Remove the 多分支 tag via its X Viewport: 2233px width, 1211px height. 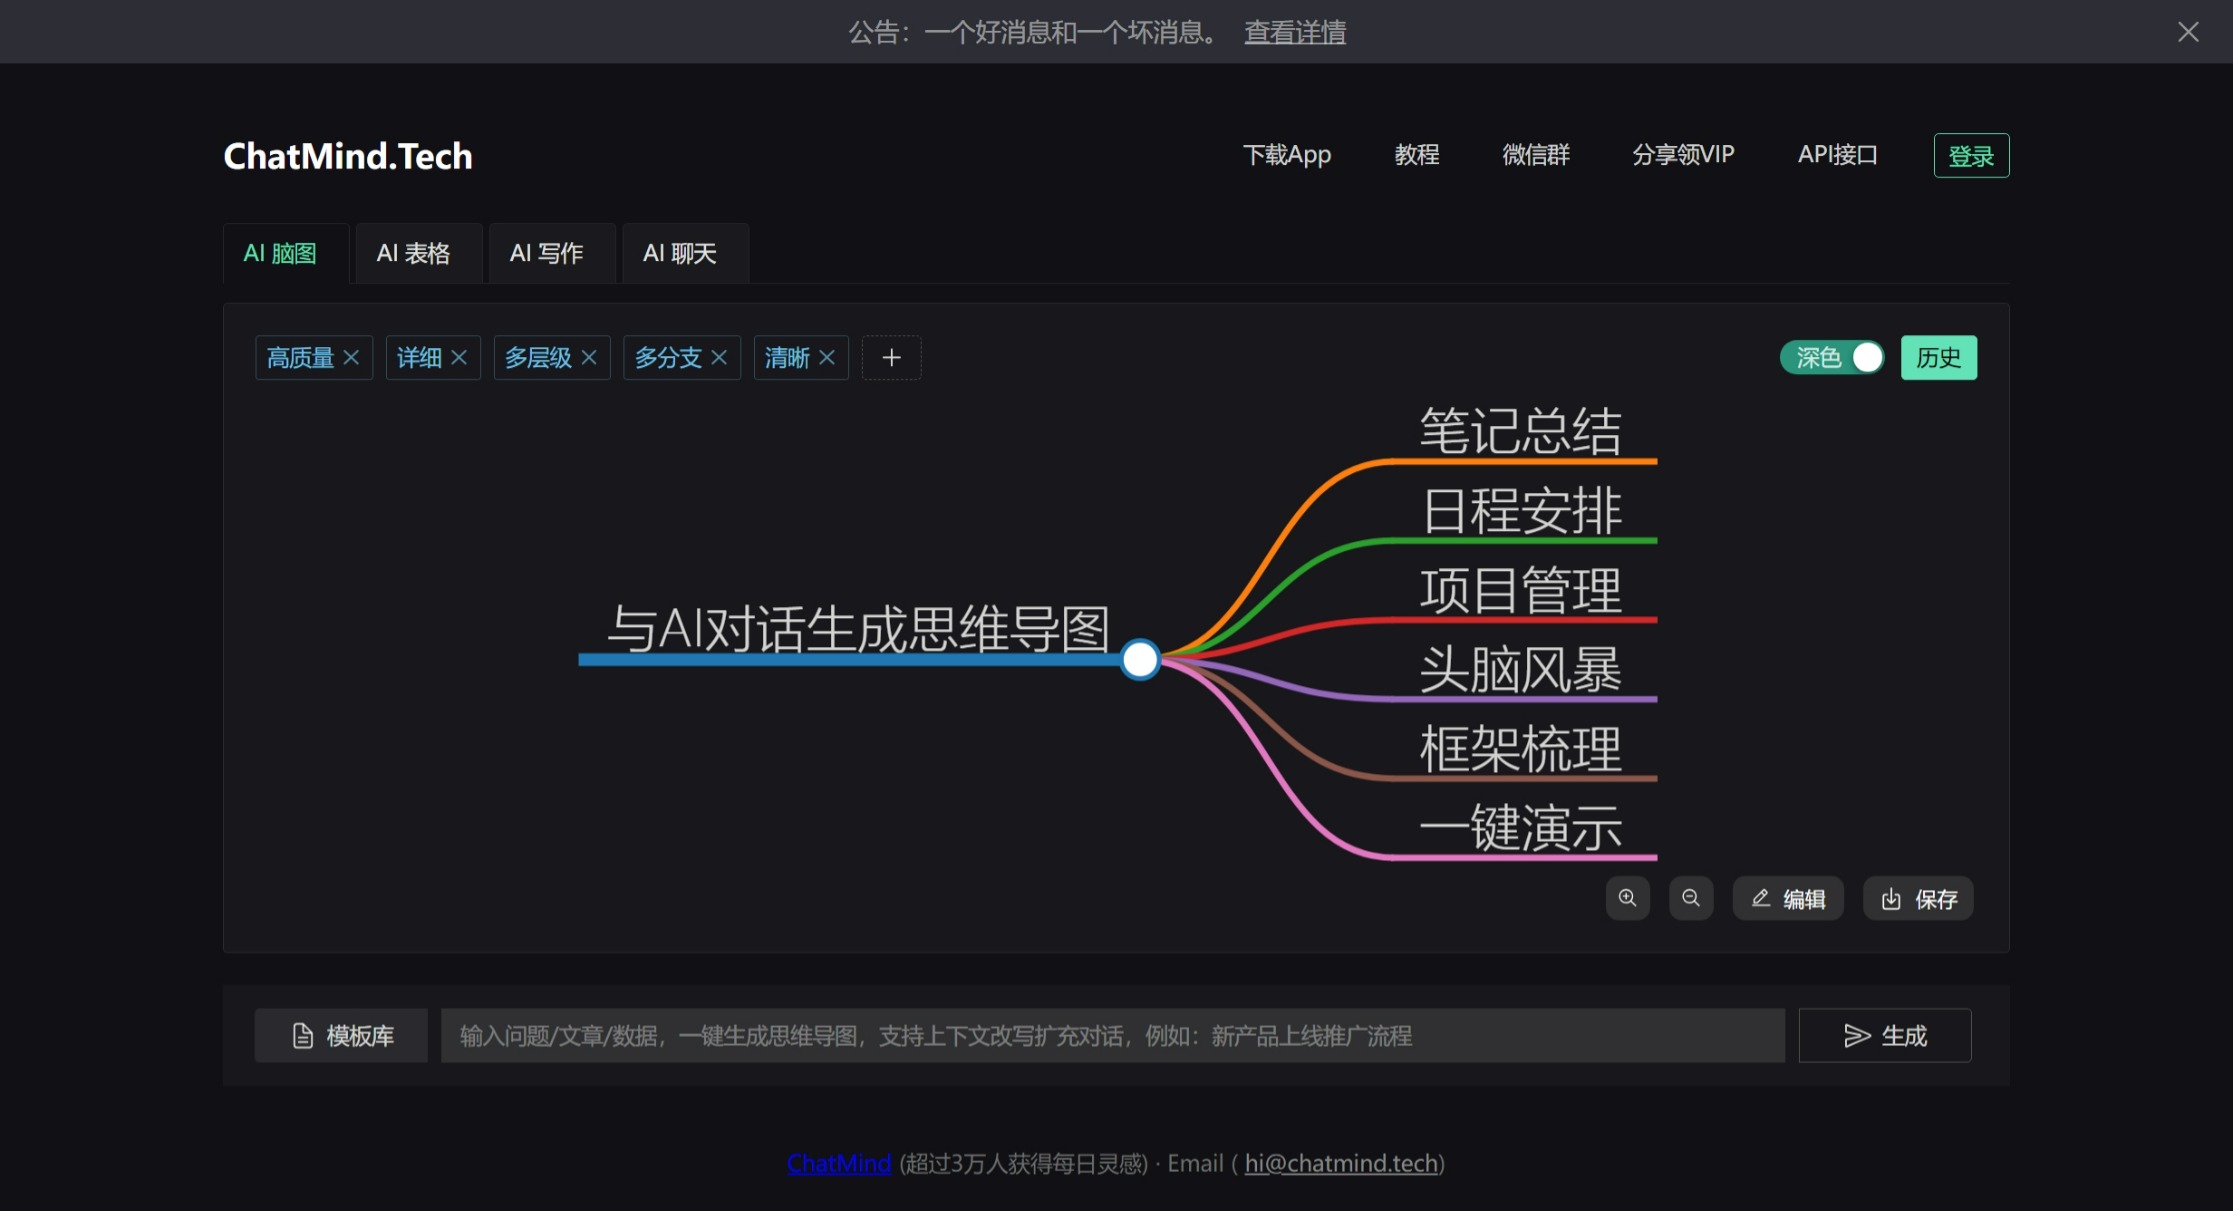click(x=719, y=357)
